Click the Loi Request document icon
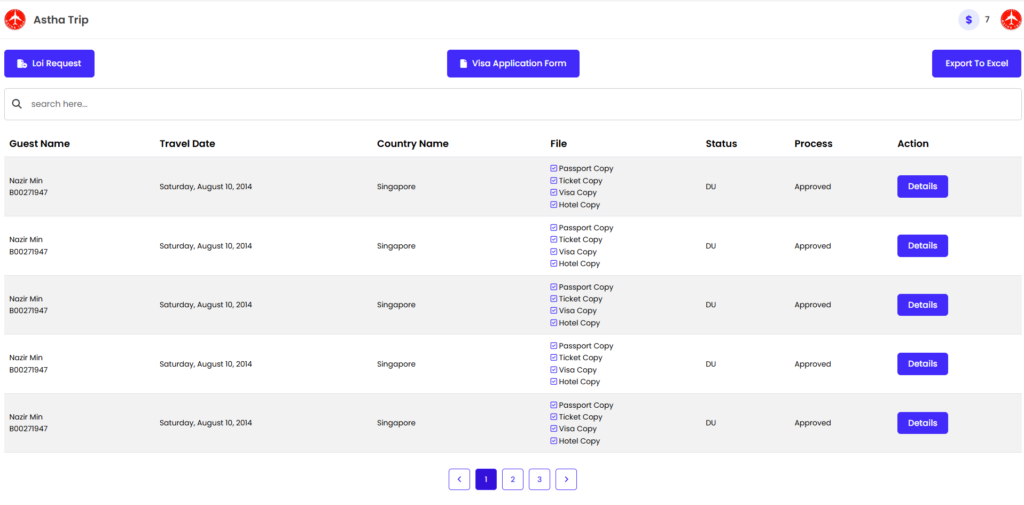Viewport: 1024px width, 505px height. click(x=22, y=64)
